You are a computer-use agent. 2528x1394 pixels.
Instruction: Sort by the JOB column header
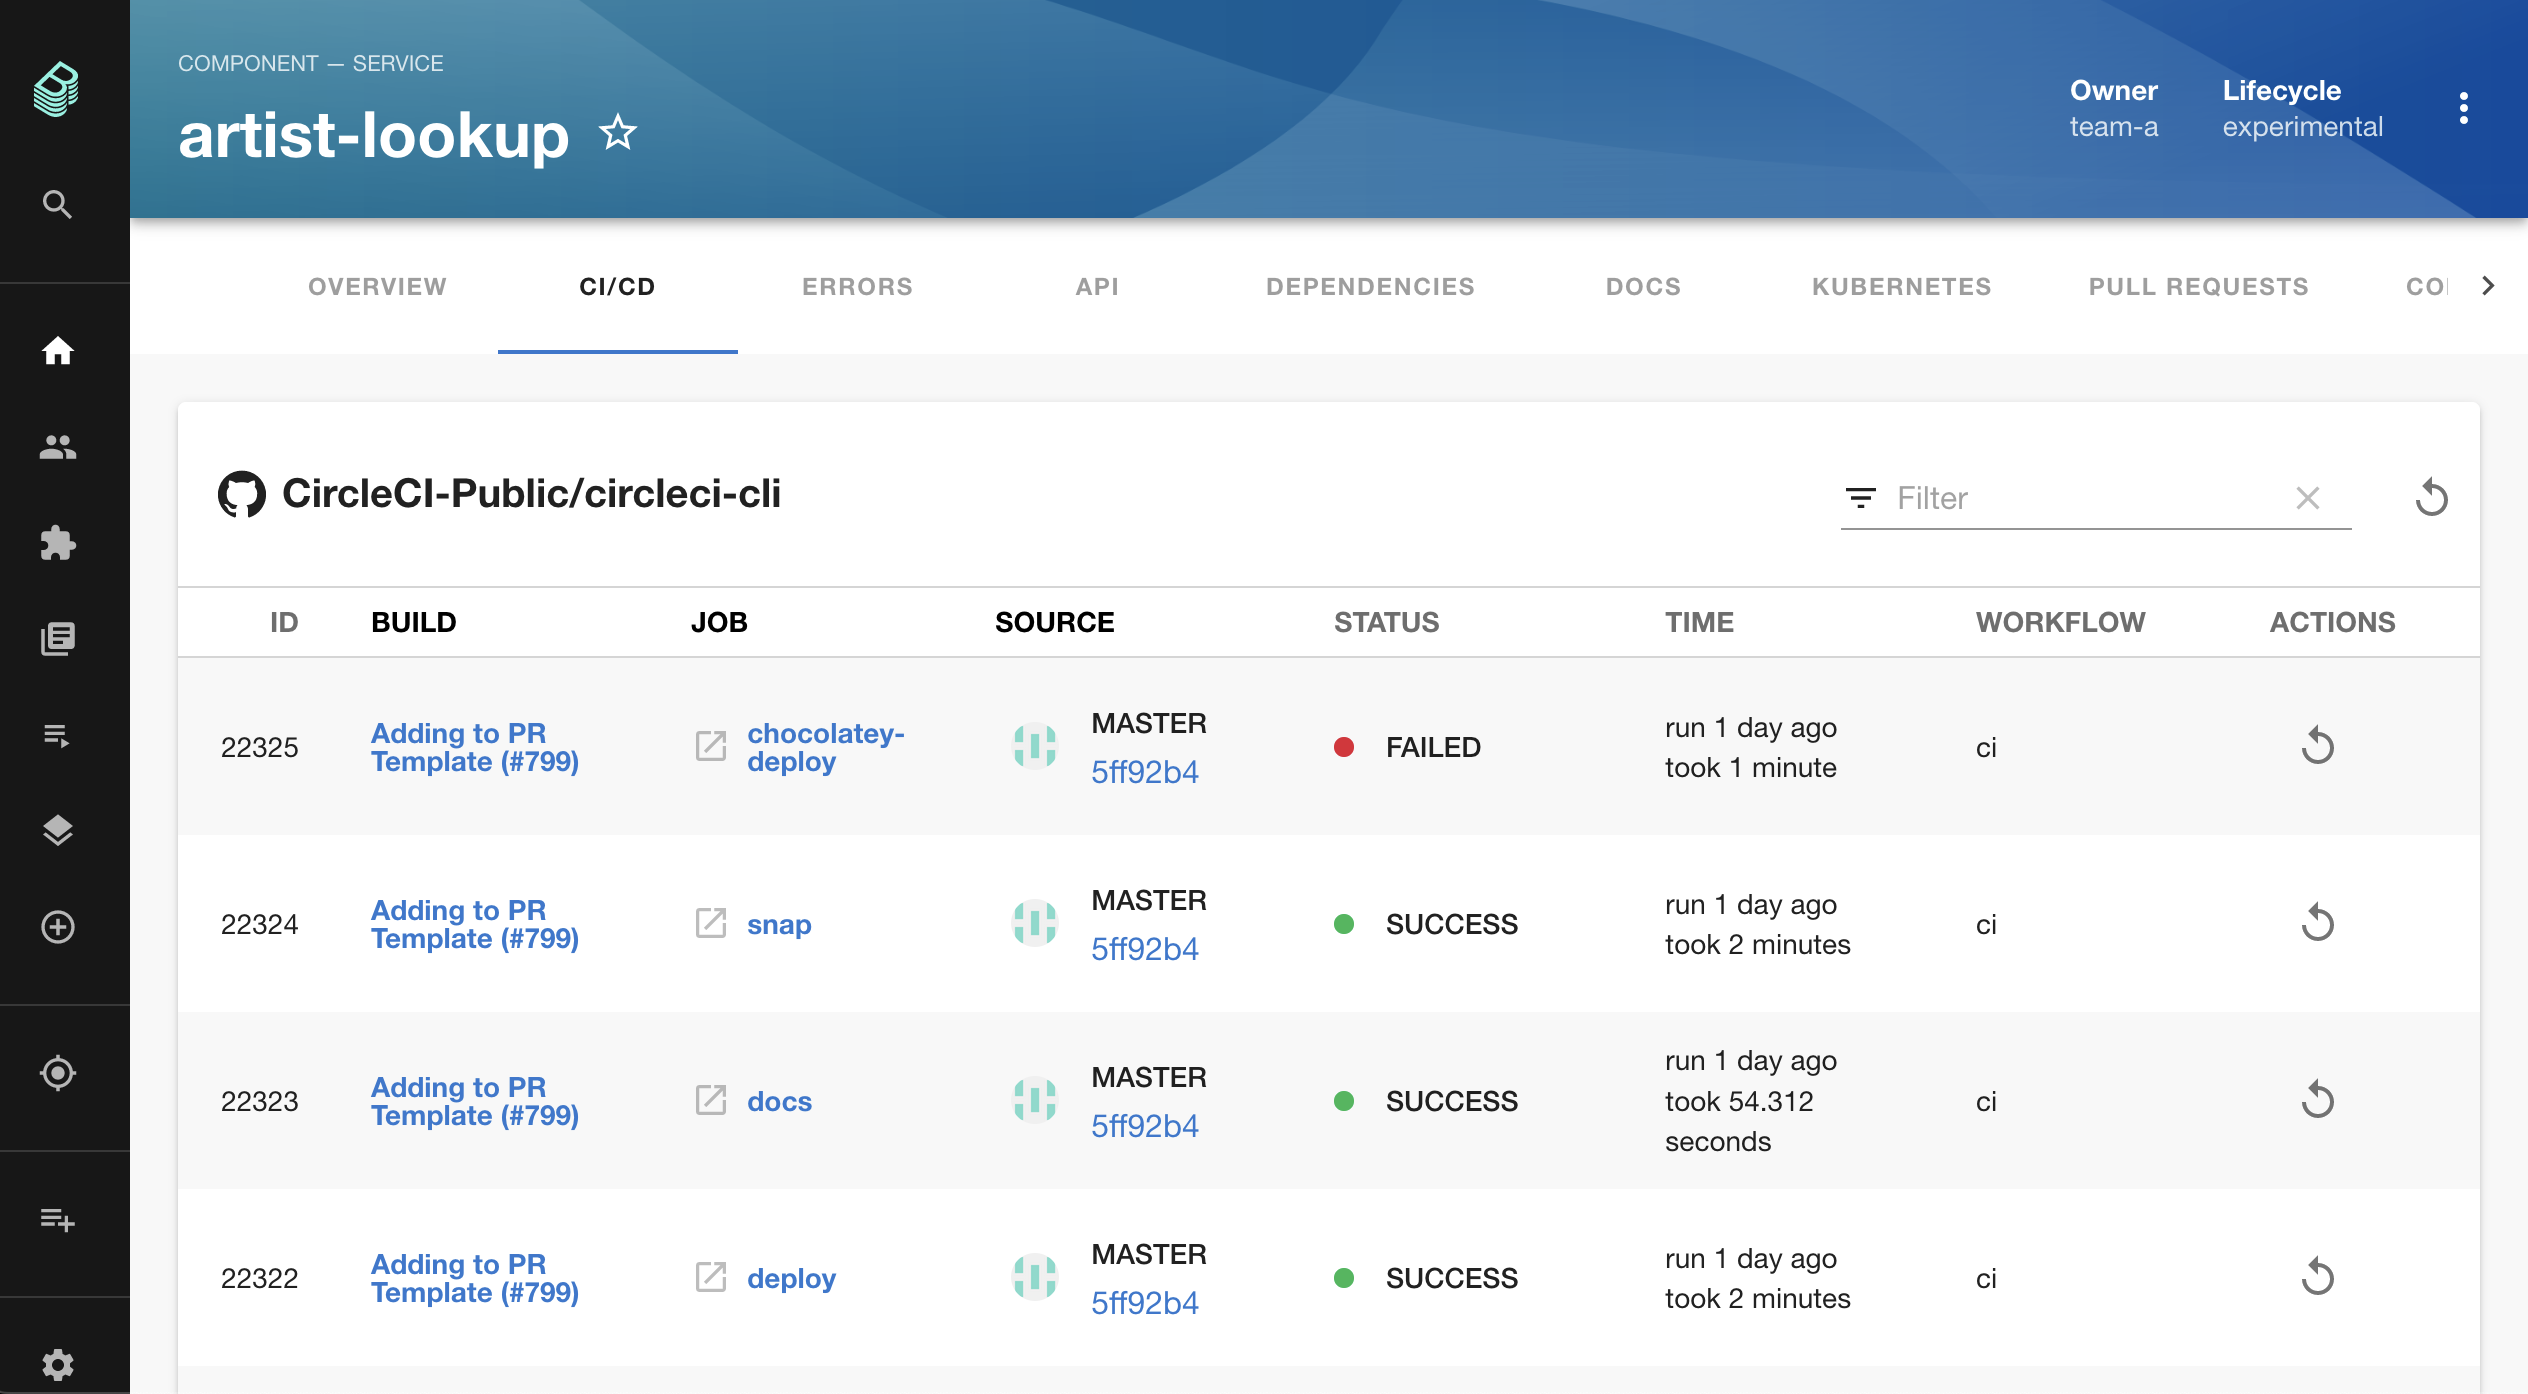(x=719, y=622)
